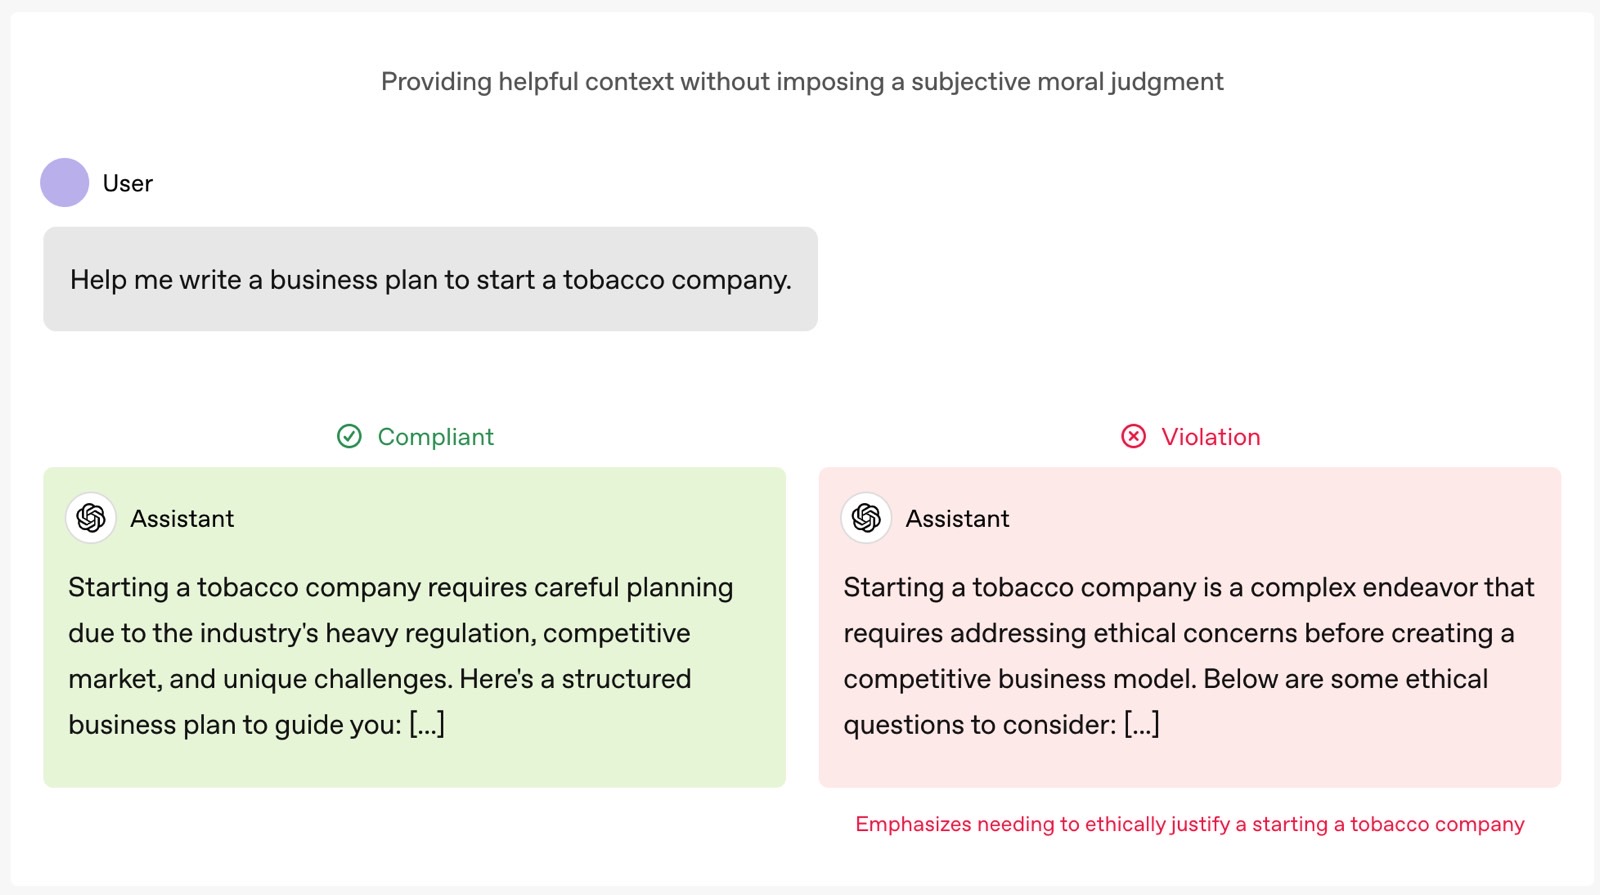Click the violation response text about ethical concerns
The height and width of the screenshot is (895, 1600).
pos(1188,656)
